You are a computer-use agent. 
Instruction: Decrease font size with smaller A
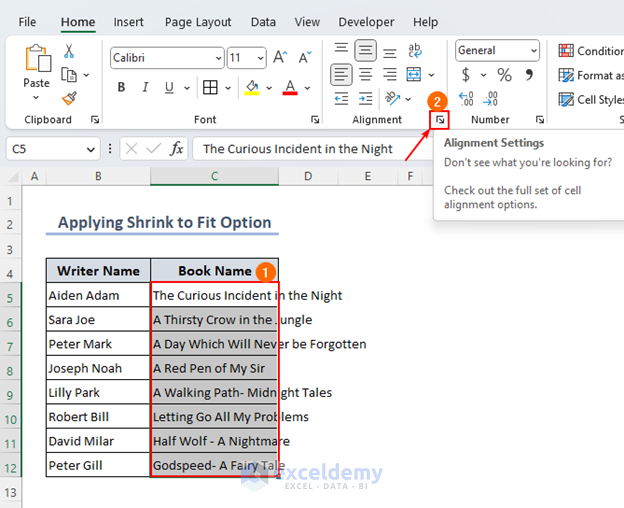coord(305,57)
